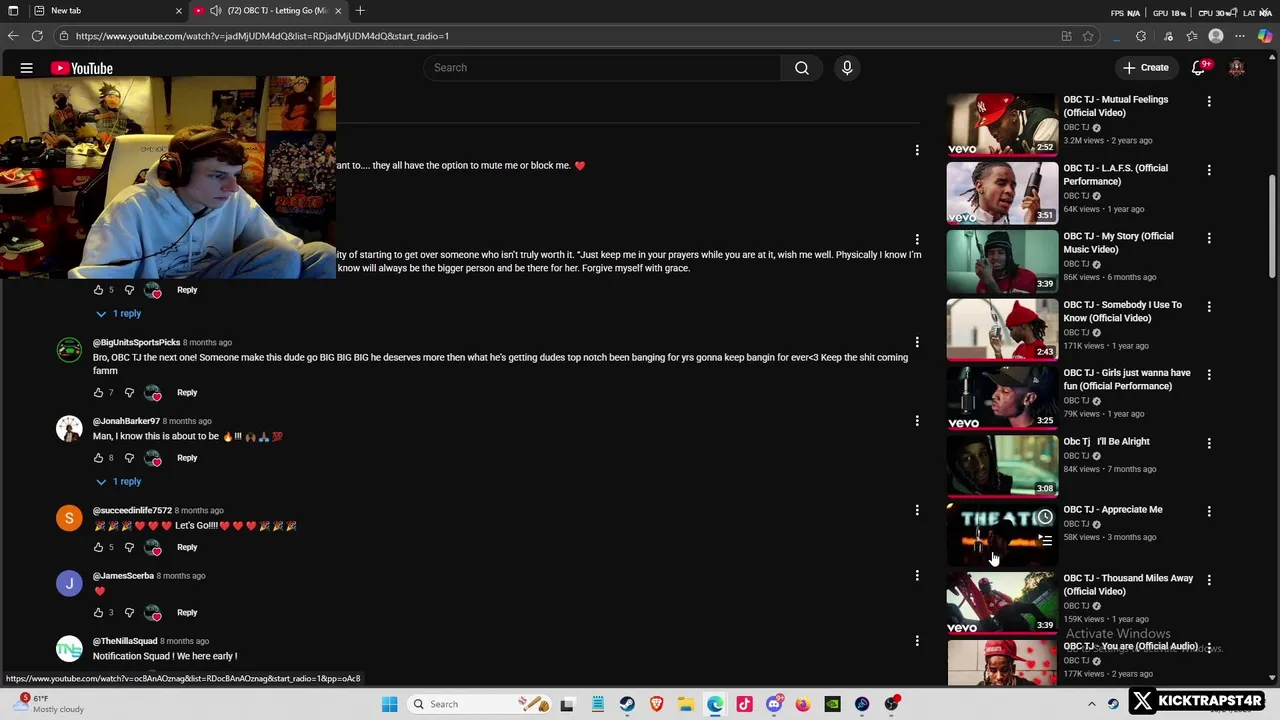
Task: Open more options for My Story video
Action: 1209,238
